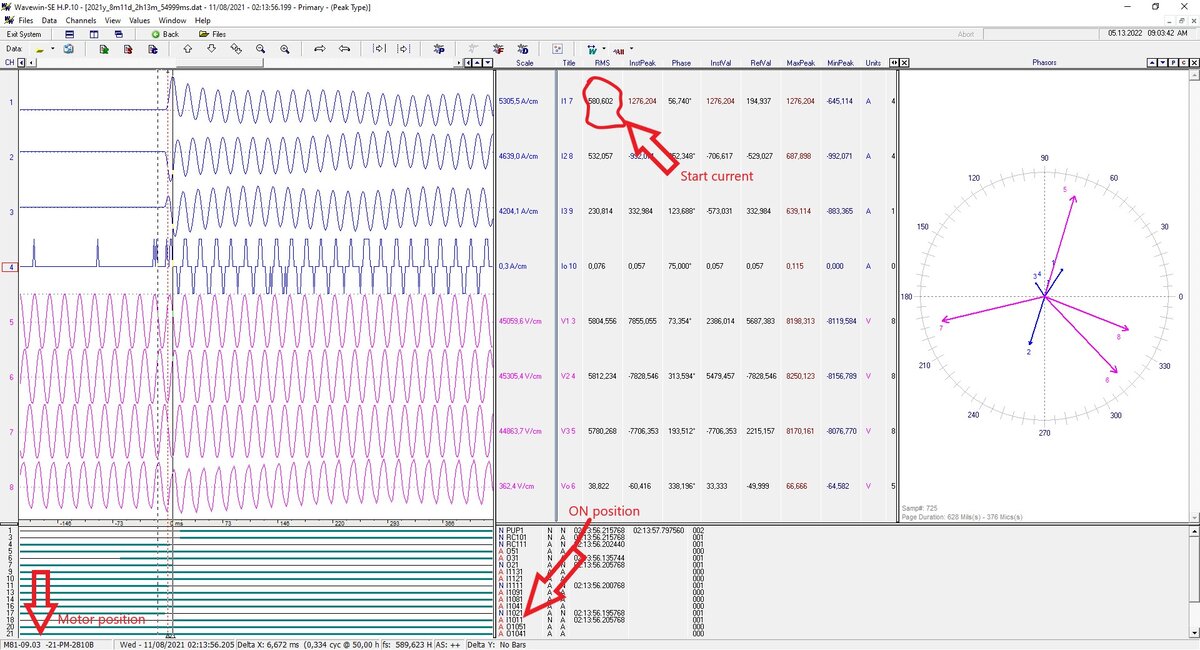Screen dimensions: 1200x650
Task: Click the F-marked star toolbar icon
Action: pyautogui.click(x=497, y=48)
